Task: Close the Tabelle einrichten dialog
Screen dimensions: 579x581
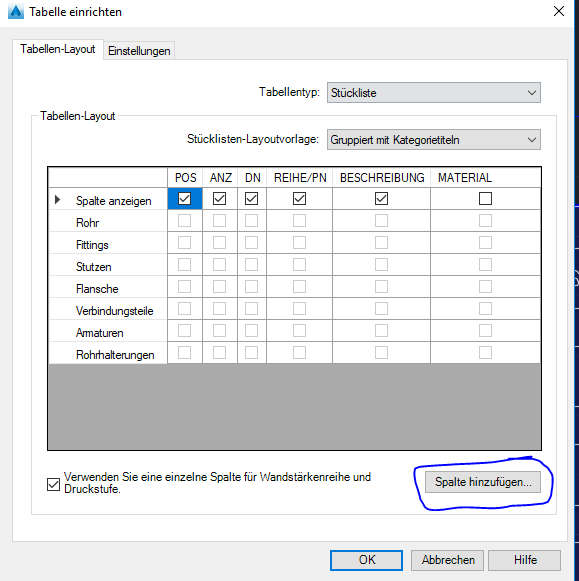Action: point(559,11)
